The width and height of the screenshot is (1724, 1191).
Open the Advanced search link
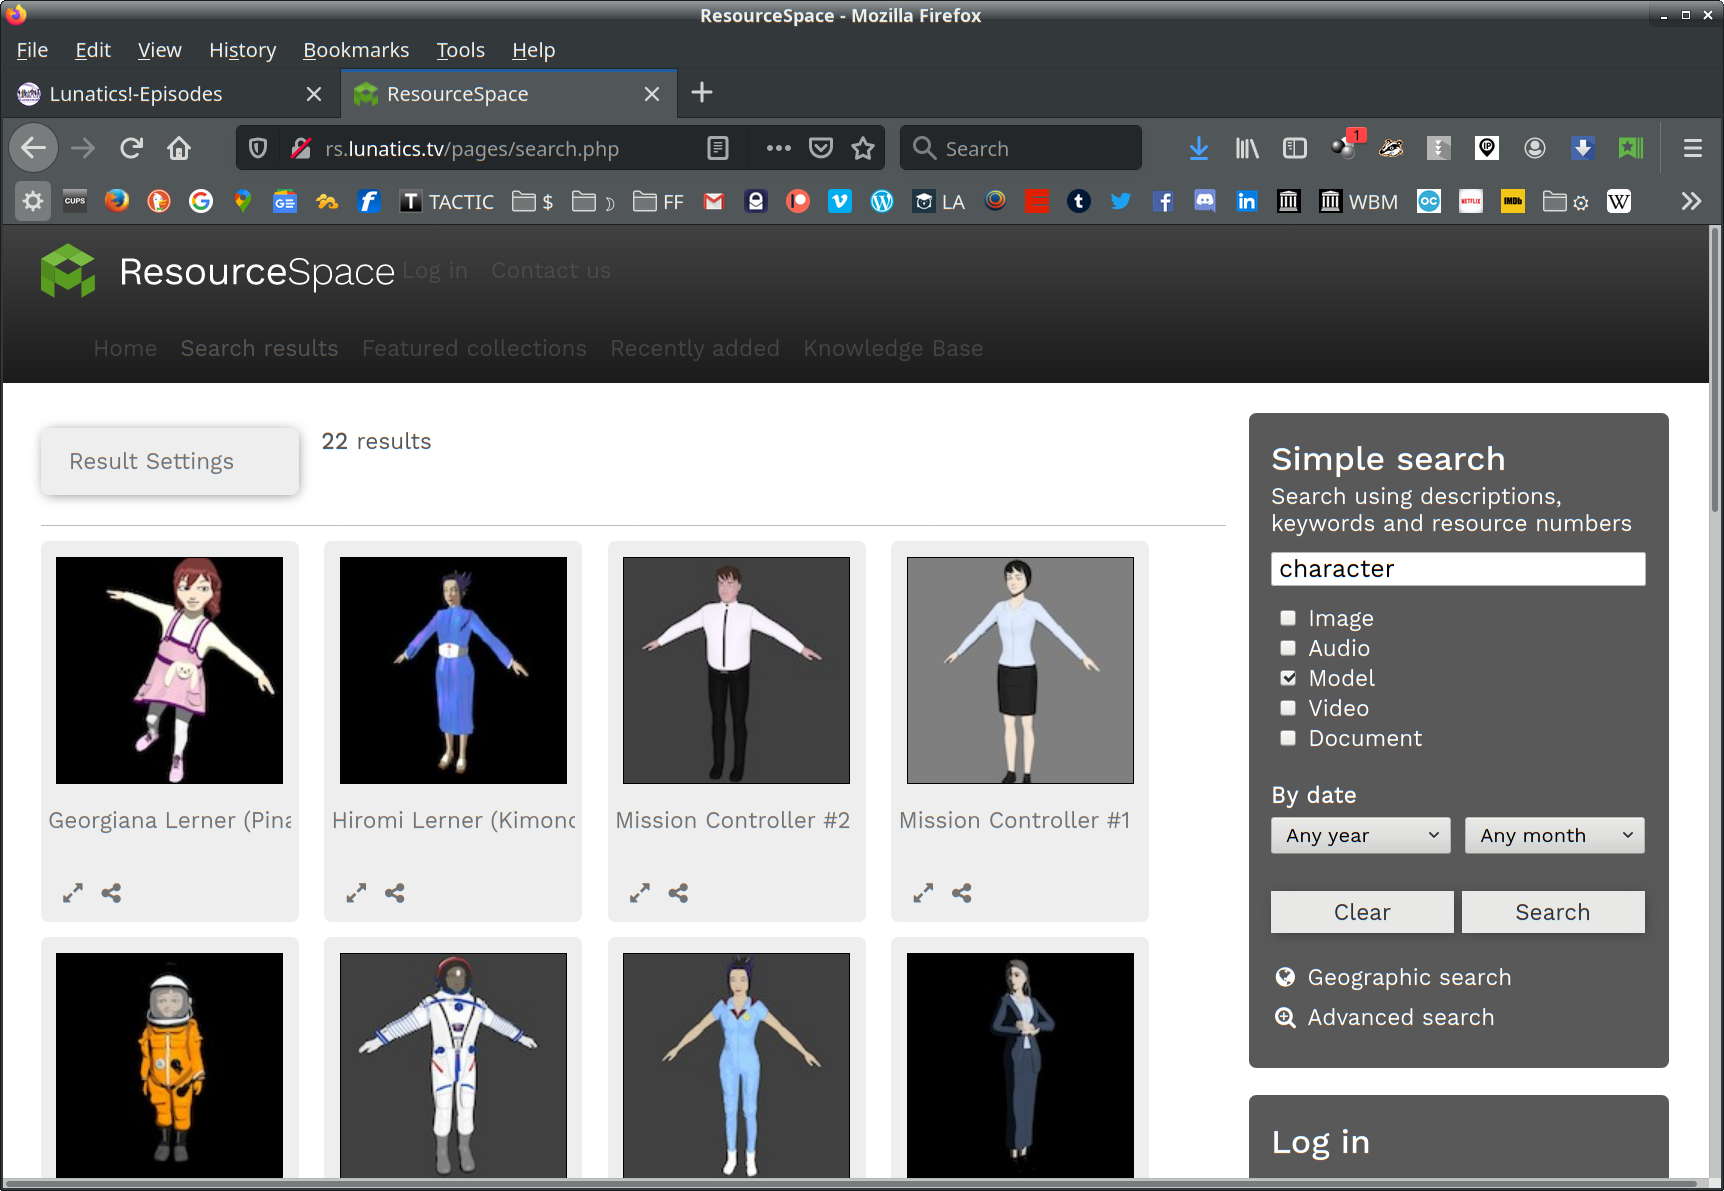tap(1400, 1017)
